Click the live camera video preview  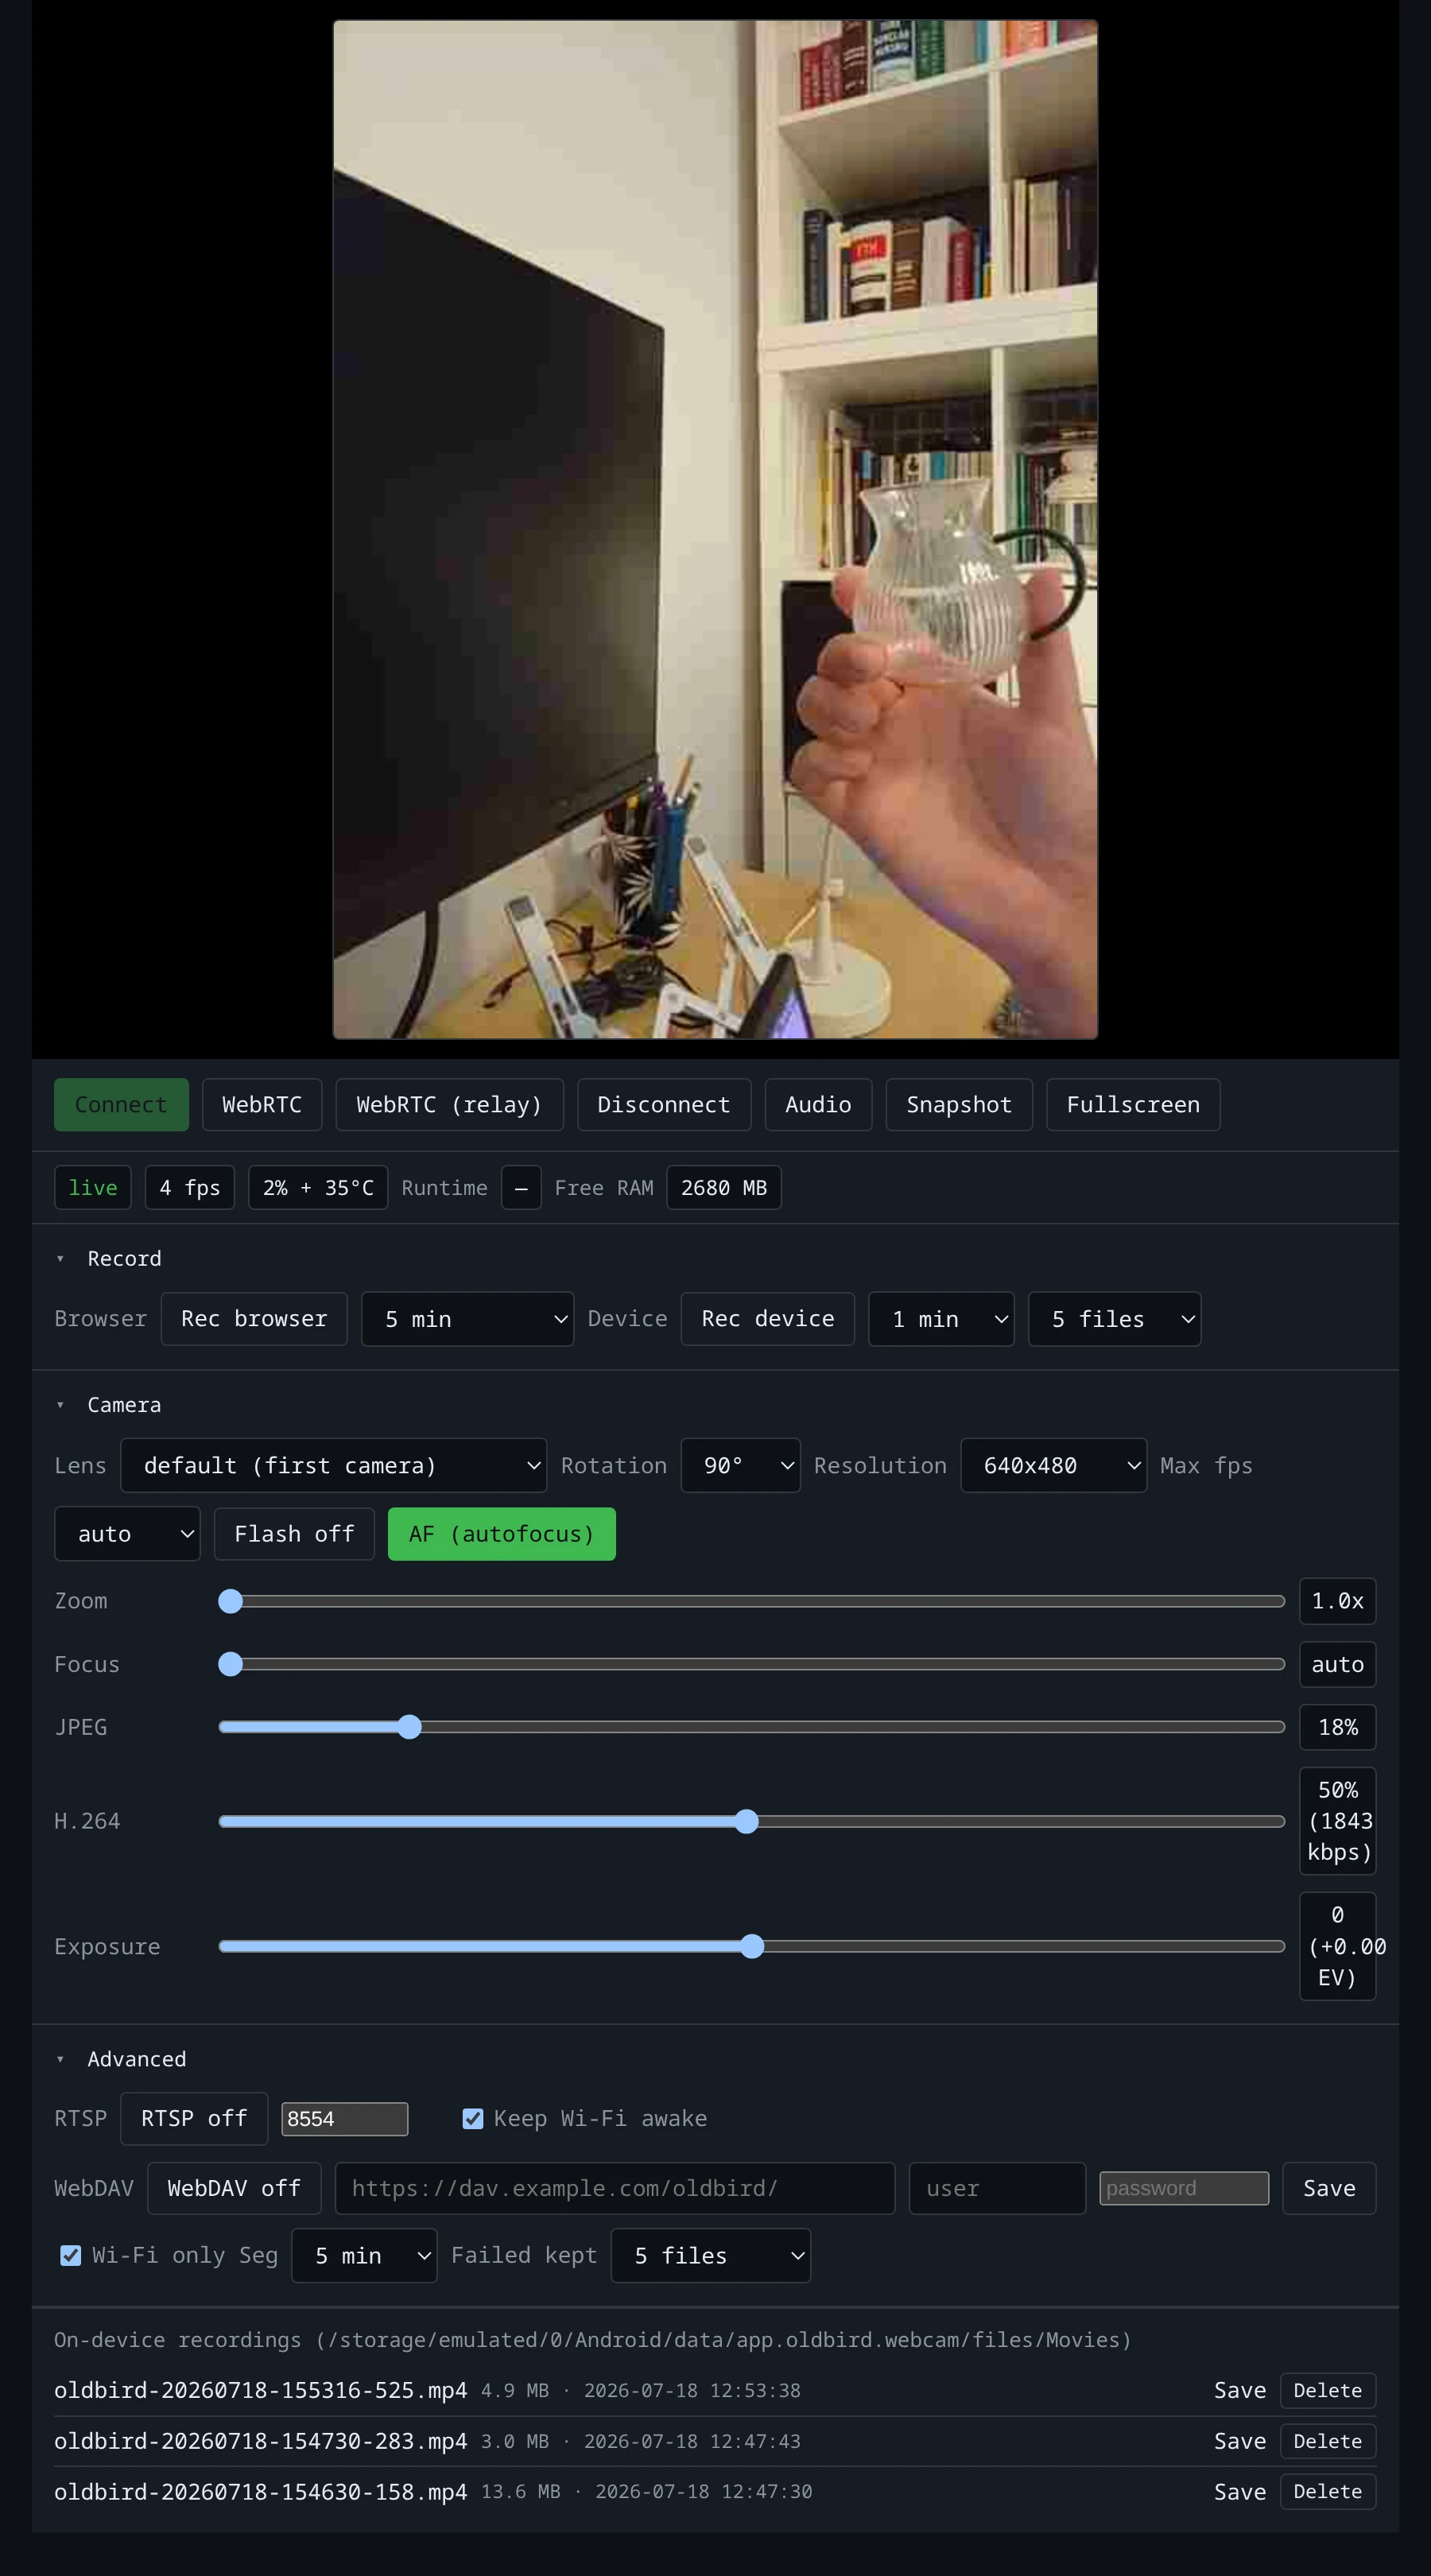tap(715, 529)
